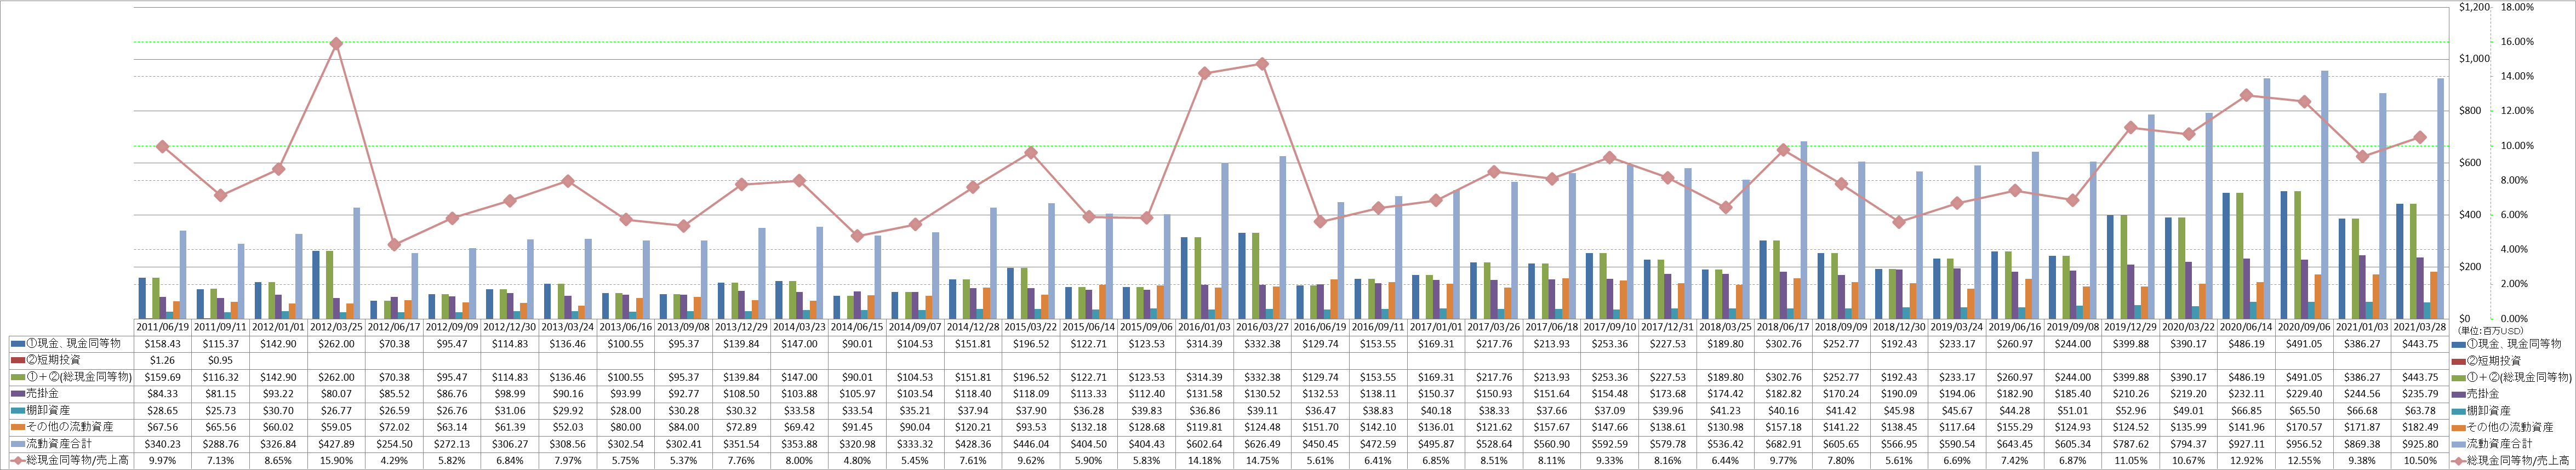
Task: Select the 2018/06/17 date column header
Action: pos(1783,327)
